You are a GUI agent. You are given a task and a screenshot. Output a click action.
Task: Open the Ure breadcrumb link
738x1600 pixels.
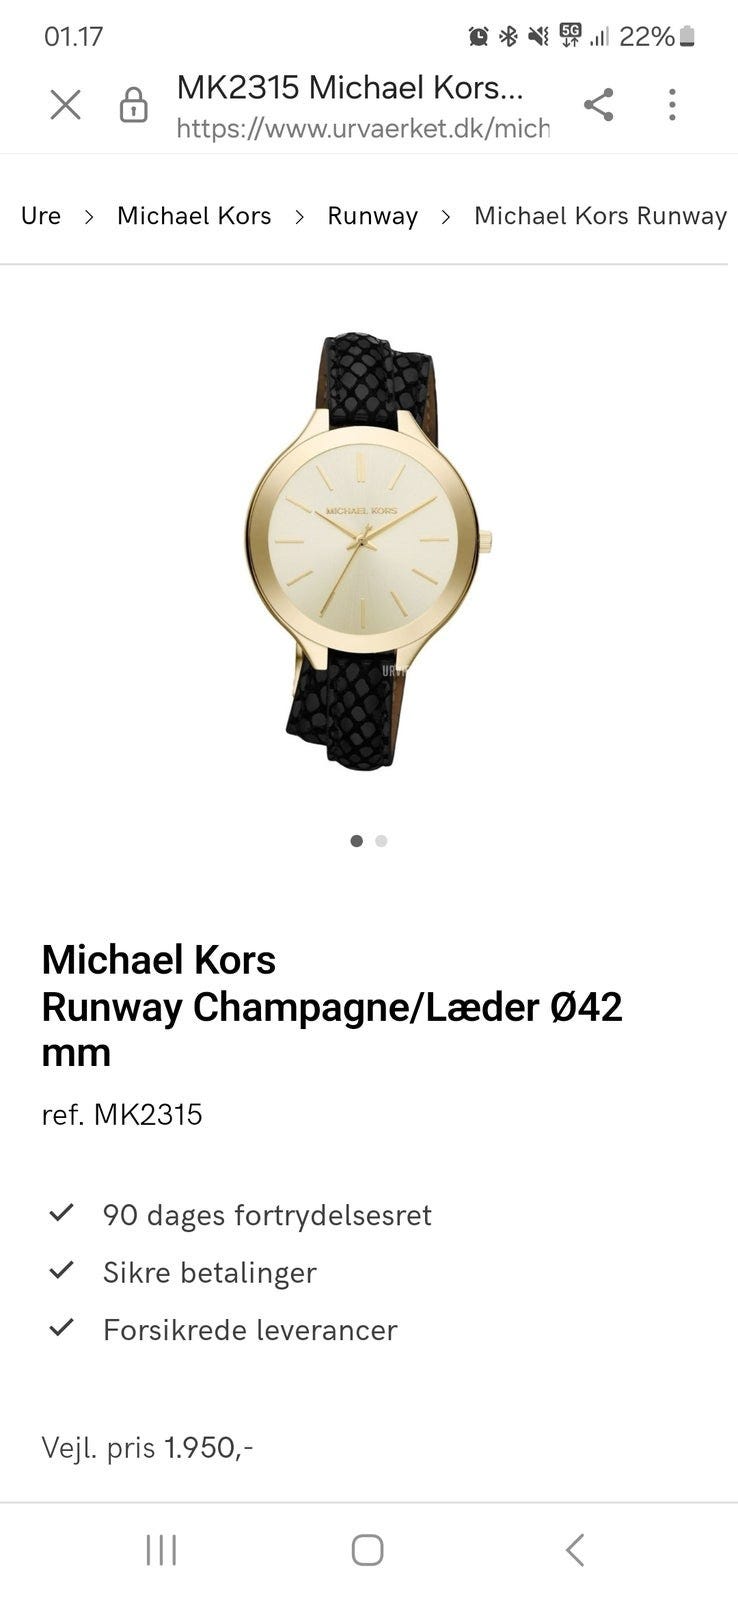tap(41, 216)
